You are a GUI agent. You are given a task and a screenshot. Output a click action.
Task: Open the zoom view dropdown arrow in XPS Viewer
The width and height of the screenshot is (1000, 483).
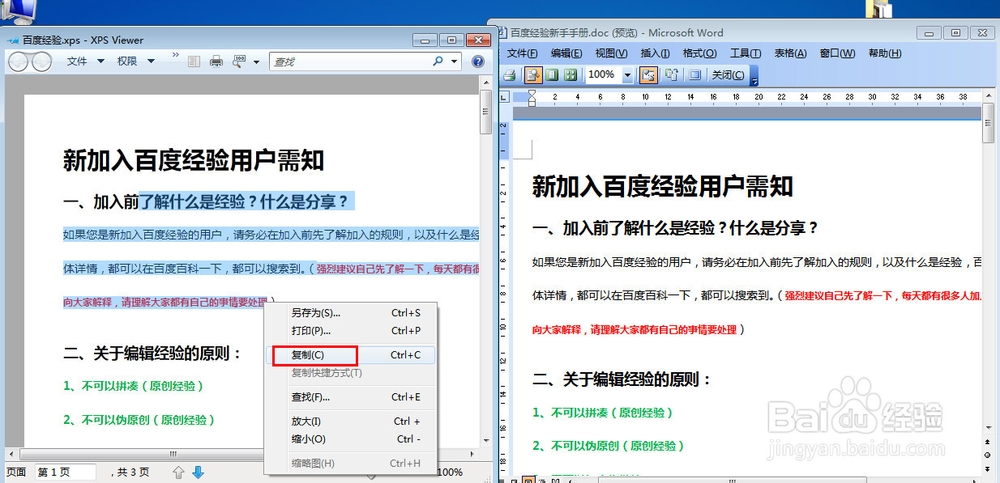pos(256,62)
